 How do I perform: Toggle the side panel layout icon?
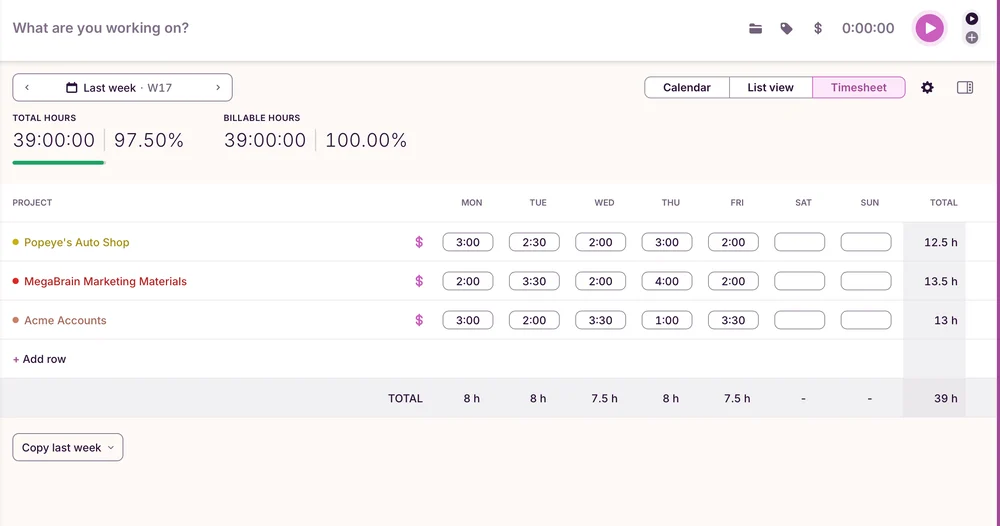965,87
